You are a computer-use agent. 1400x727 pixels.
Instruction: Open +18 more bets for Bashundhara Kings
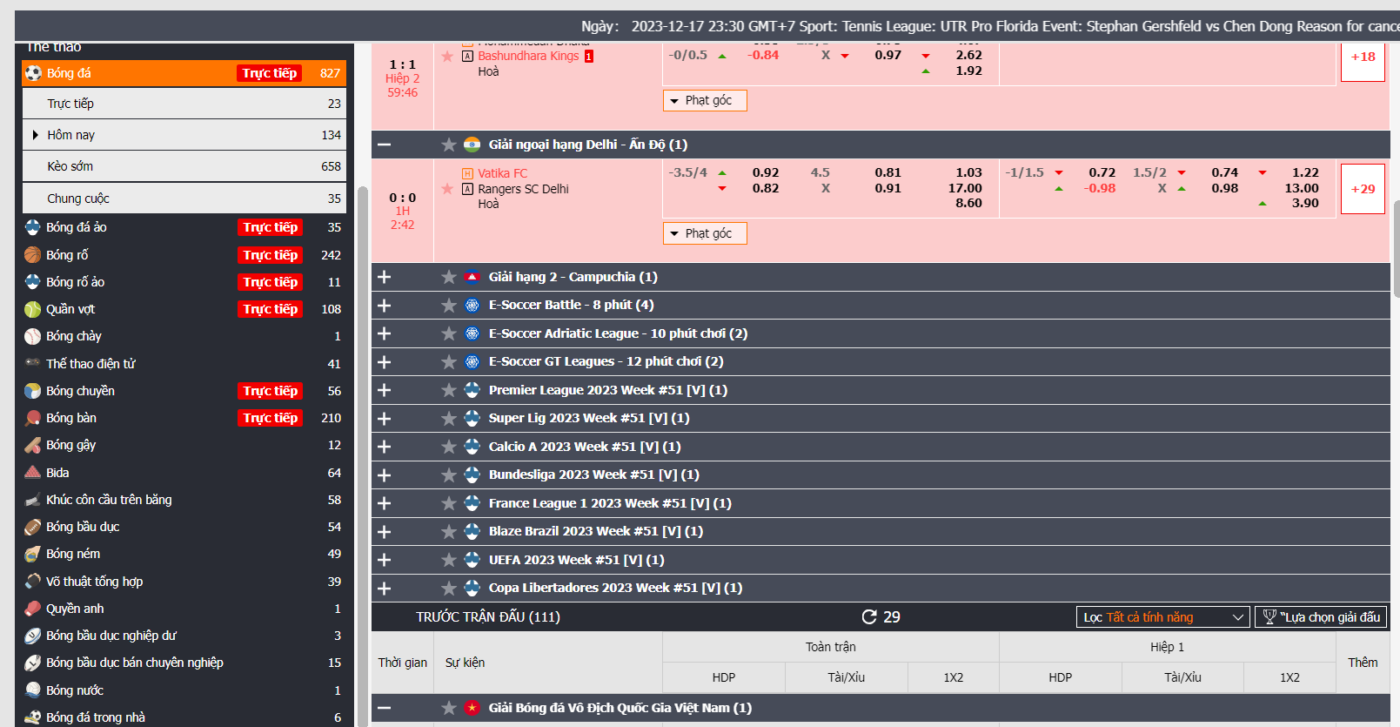[x=1362, y=57]
